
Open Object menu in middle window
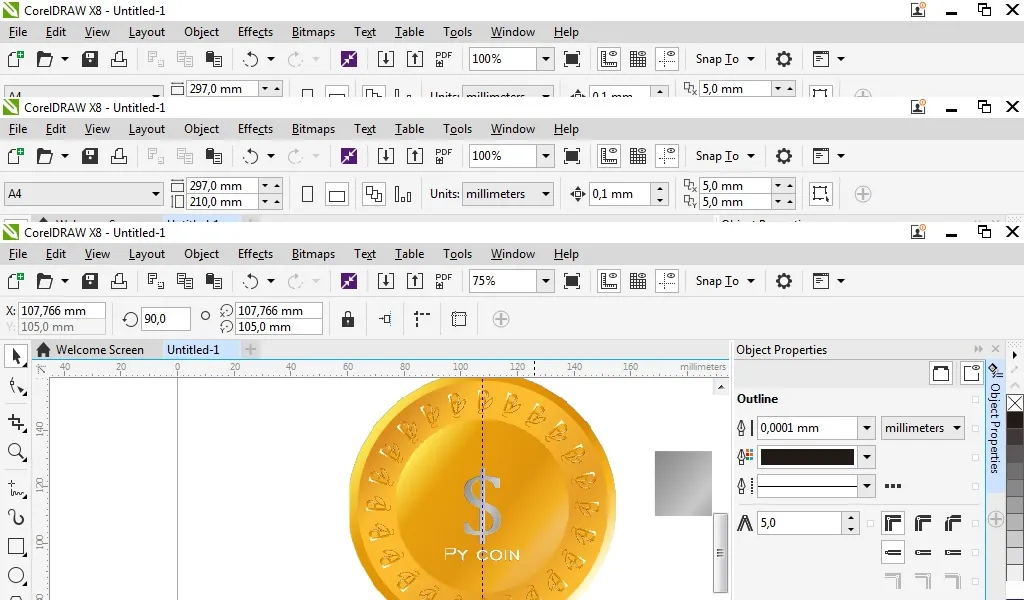(x=201, y=129)
